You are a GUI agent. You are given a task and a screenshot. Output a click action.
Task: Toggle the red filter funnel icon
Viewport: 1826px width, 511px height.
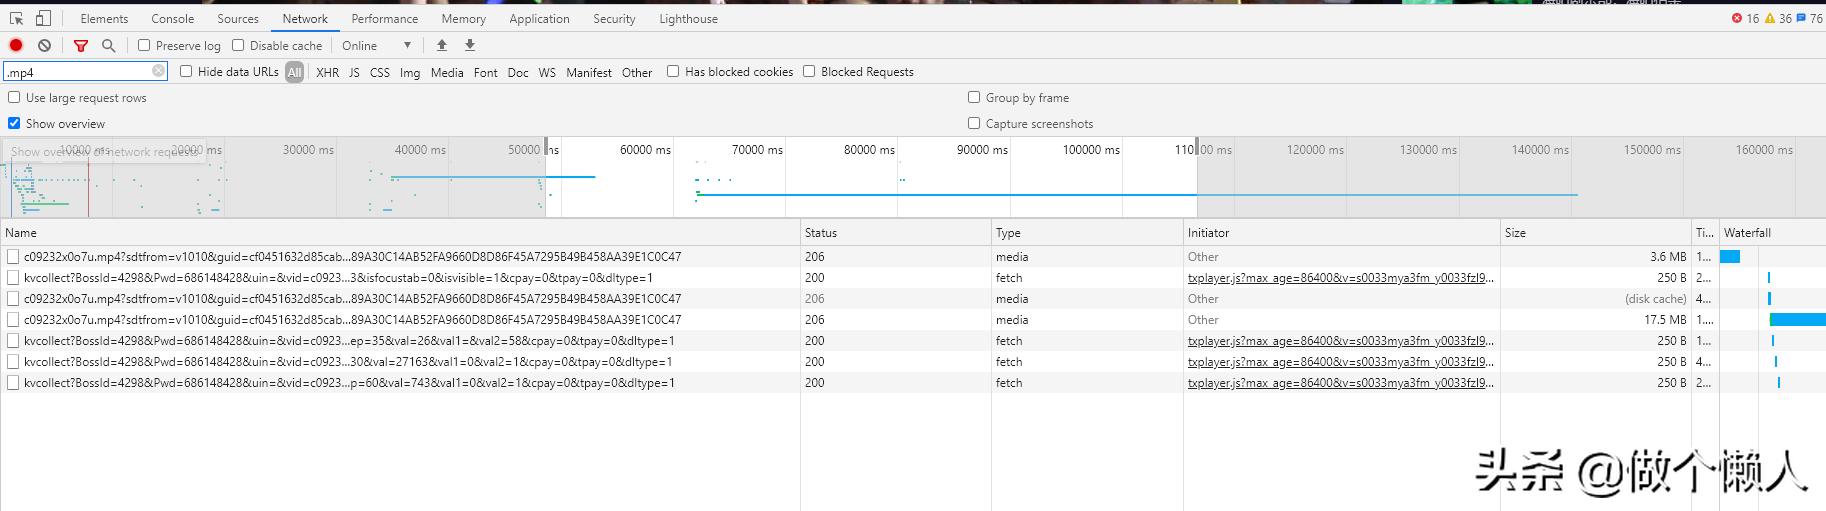point(81,45)
